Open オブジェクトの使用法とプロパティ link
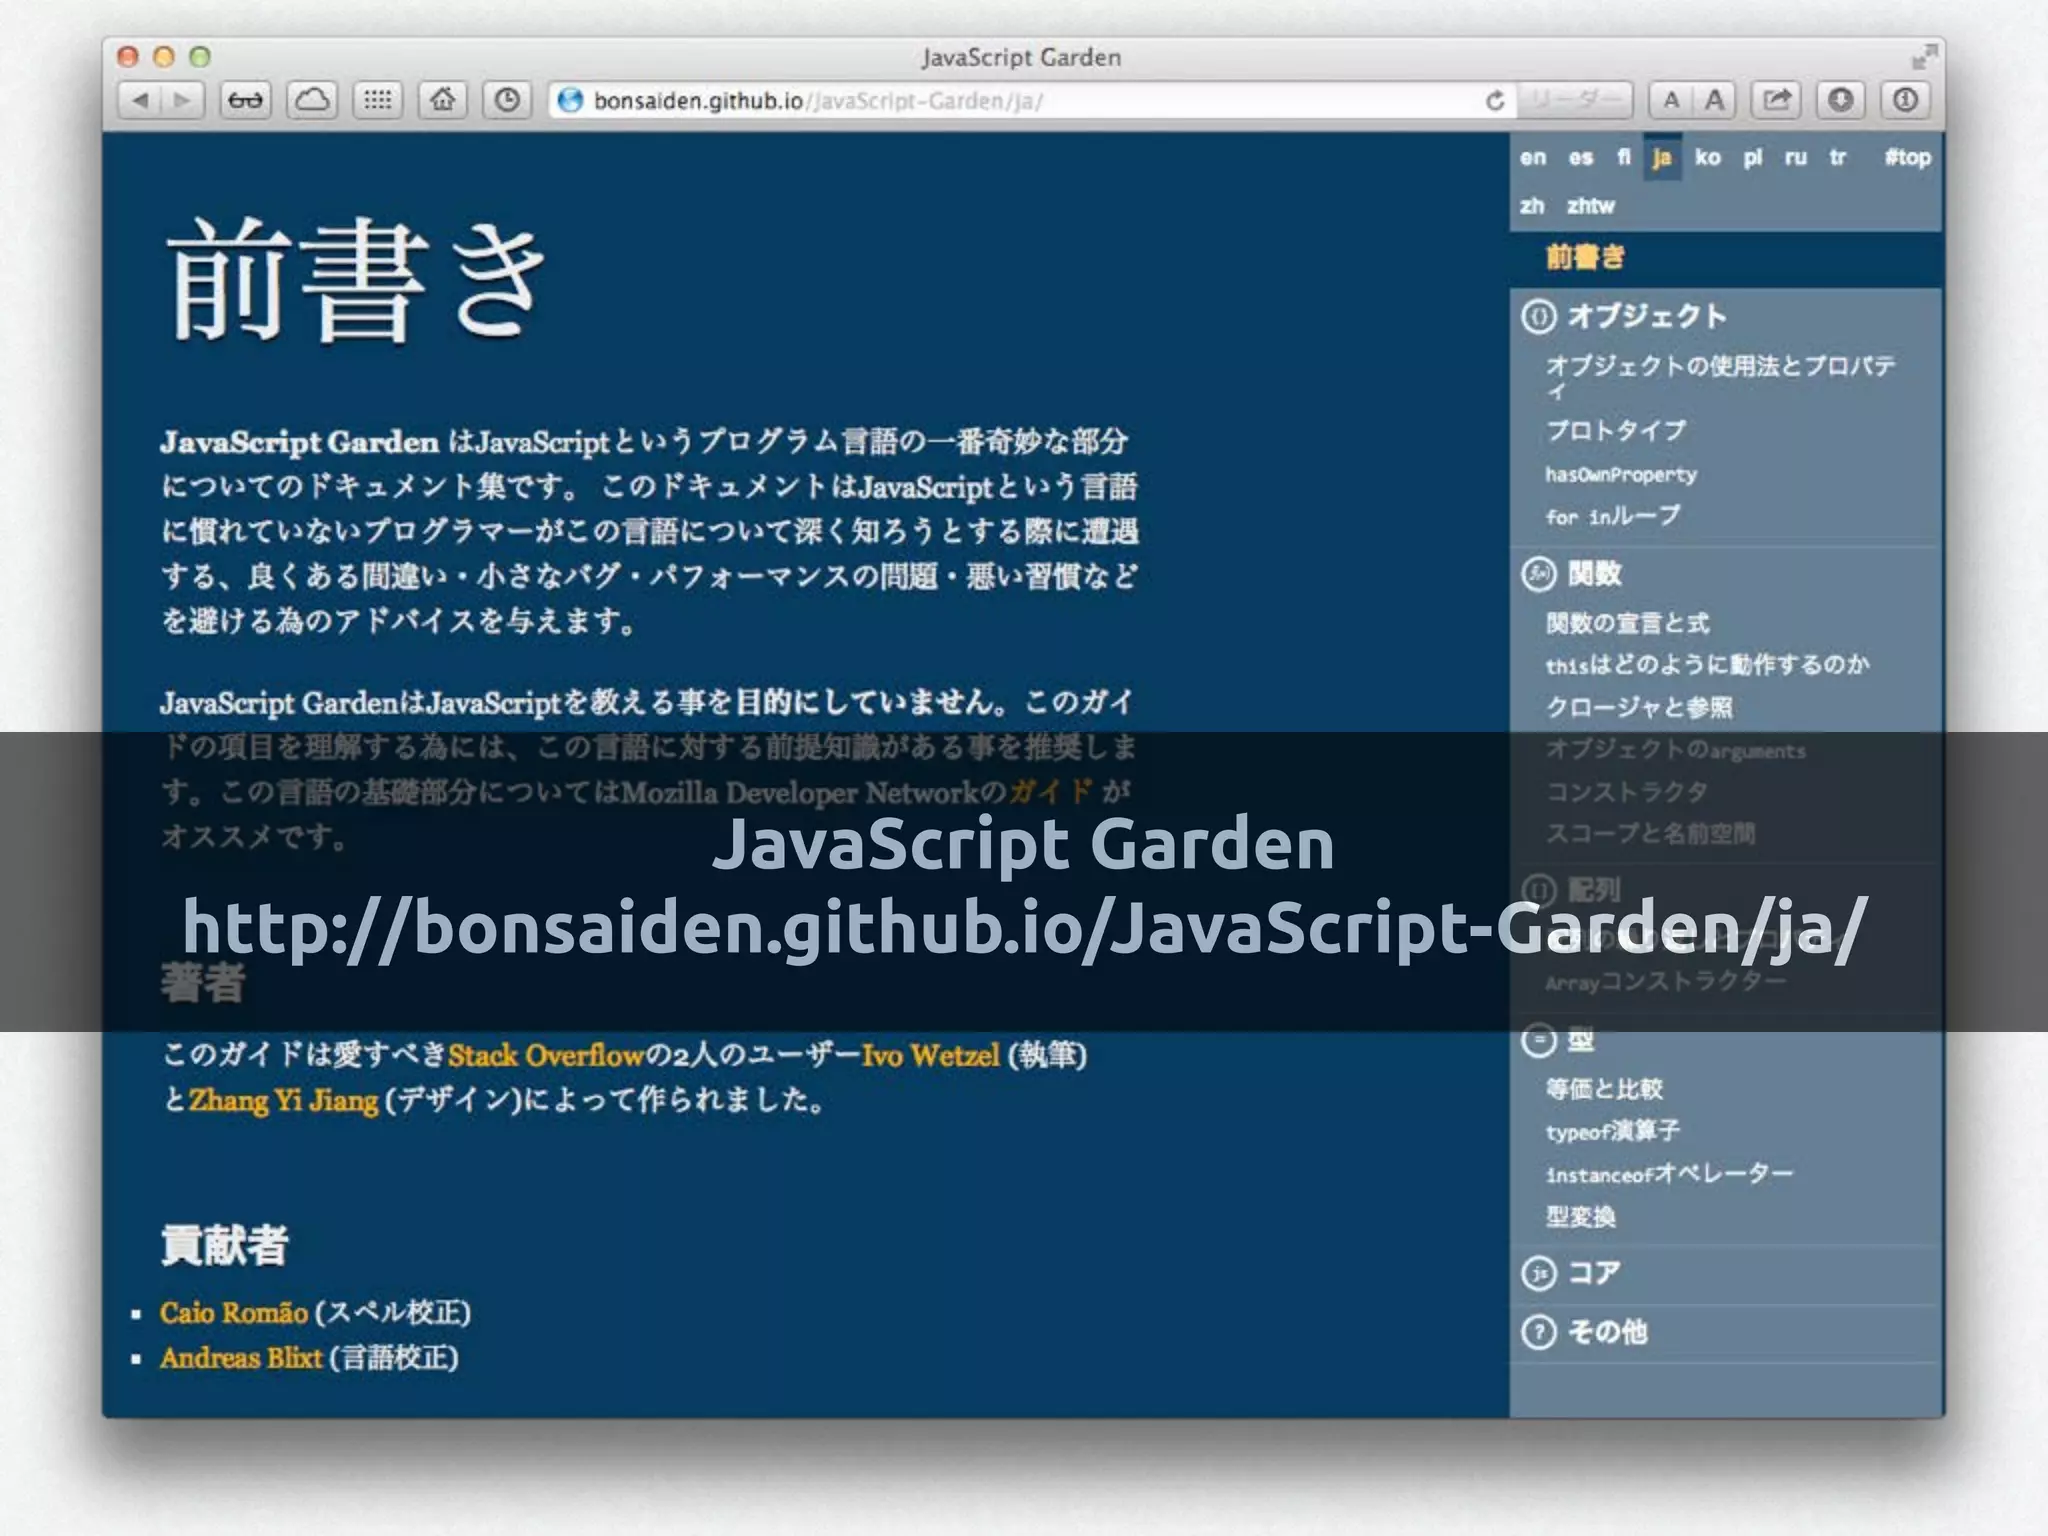2048x1536 pixels. point(1720,376)
